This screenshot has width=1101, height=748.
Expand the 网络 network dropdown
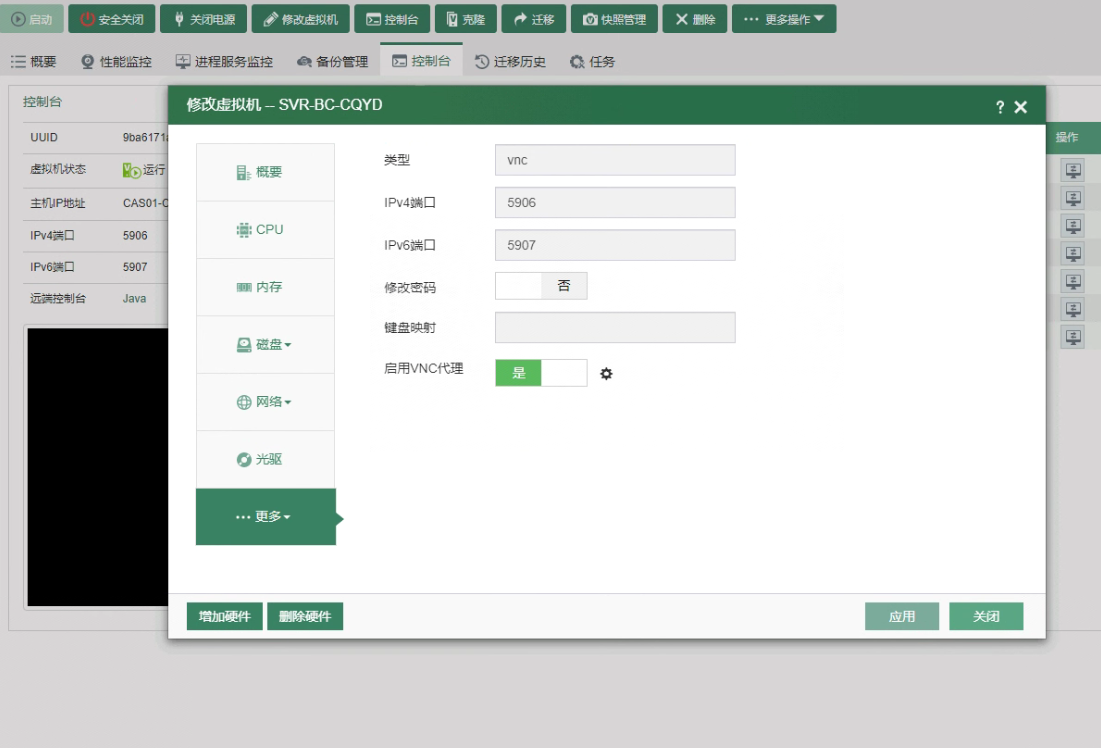[x=265, y=402]
